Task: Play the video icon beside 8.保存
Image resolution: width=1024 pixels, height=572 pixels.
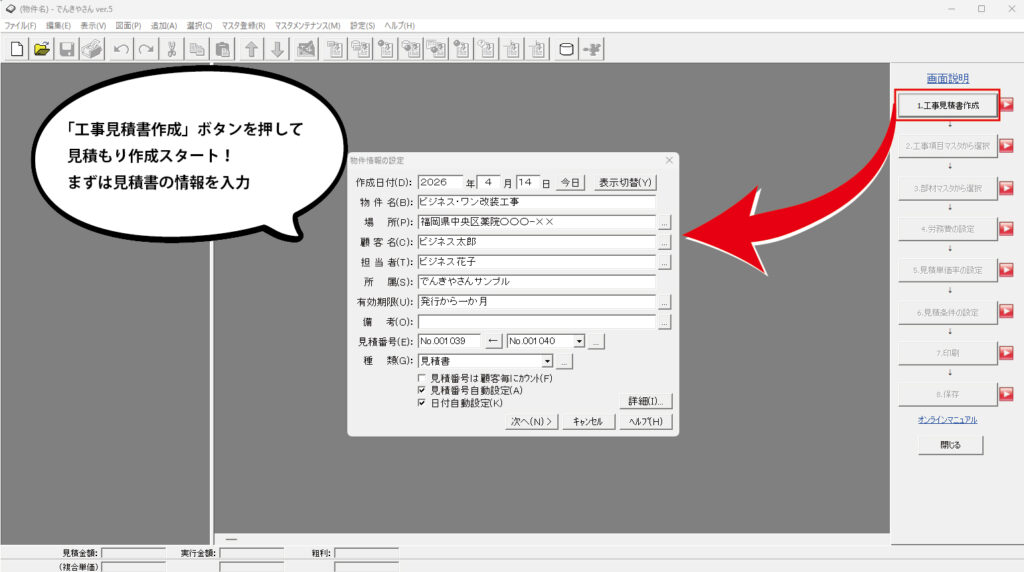Action: click(1006, 394)
